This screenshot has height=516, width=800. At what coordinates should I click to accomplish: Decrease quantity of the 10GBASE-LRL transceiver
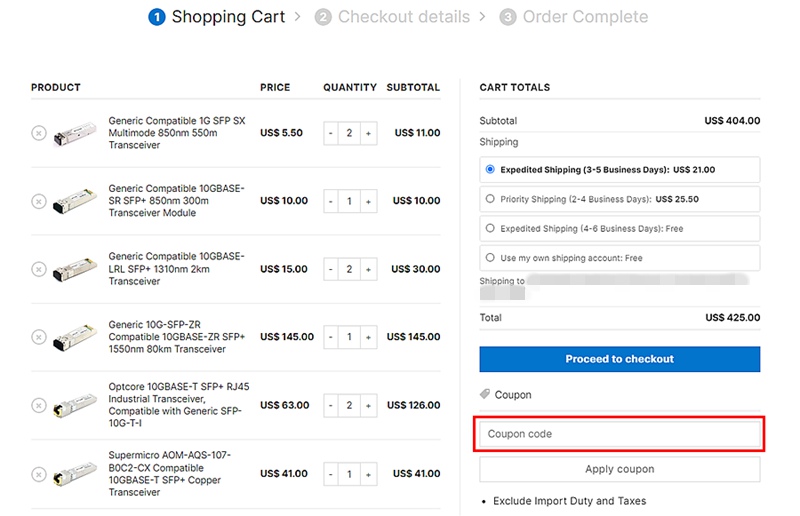tap(331, 269)
